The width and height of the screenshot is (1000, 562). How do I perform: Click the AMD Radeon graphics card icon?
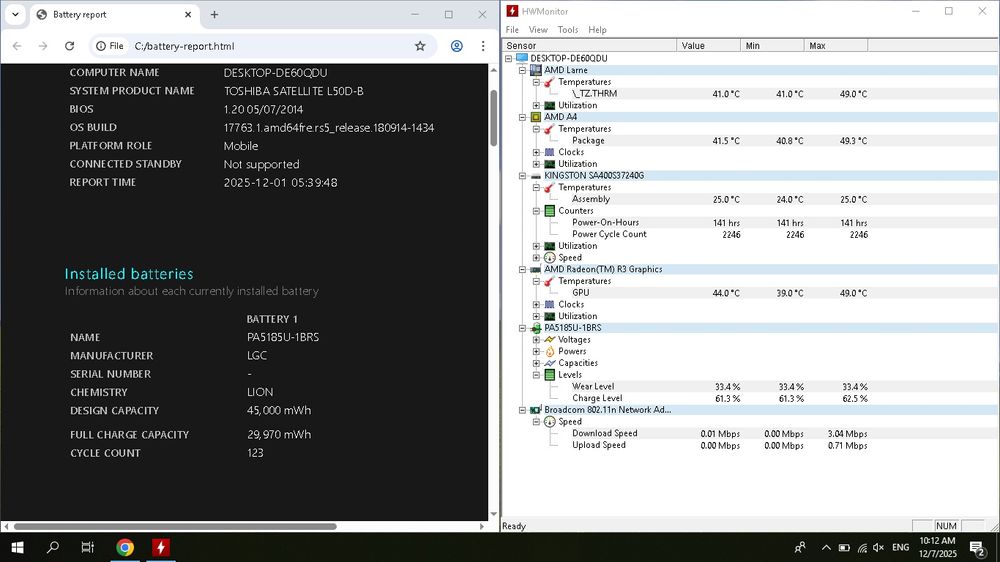click(536, 269)
